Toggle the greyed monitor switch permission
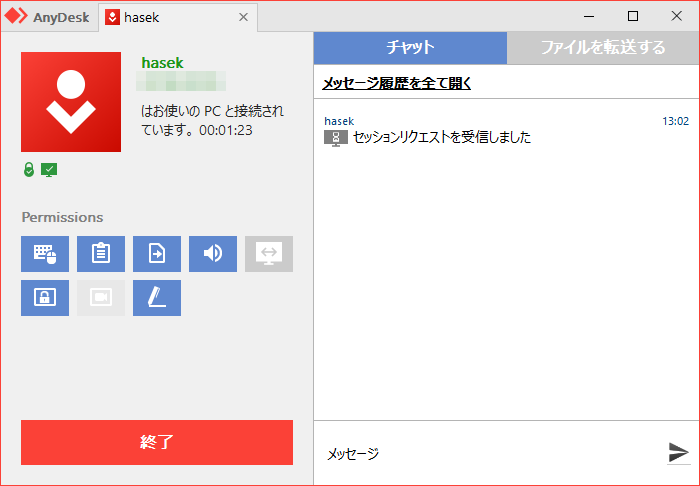The height and width of the screenshot is (486, 700). tap(269, 254)
